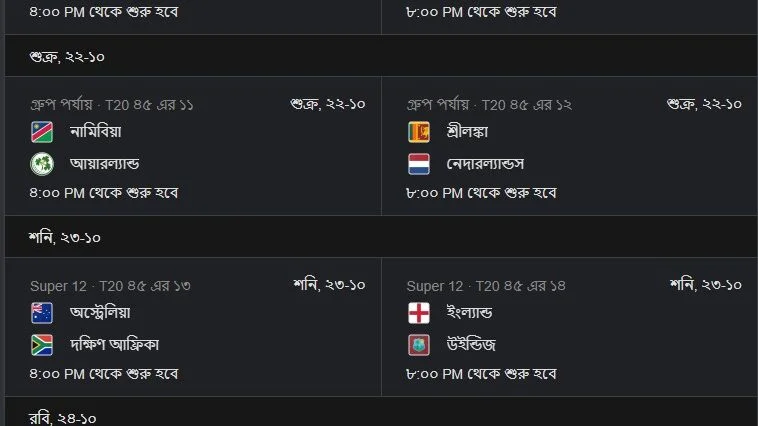Open নামিবিয়া team name link

[x=95, y=132]
